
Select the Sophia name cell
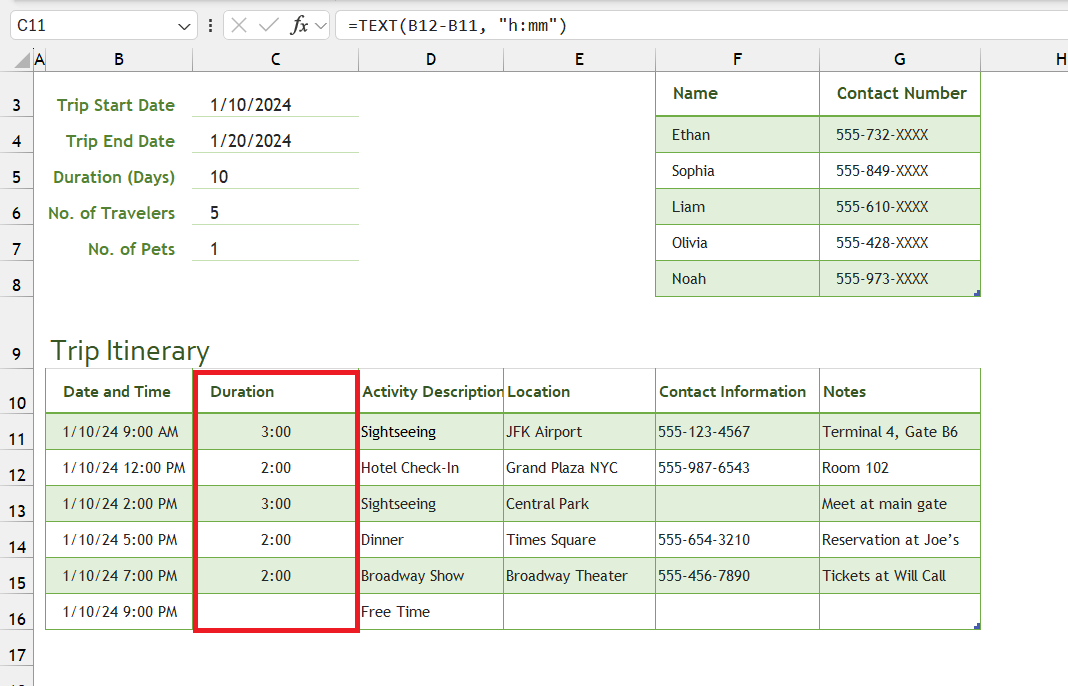[x=737, y=171]
